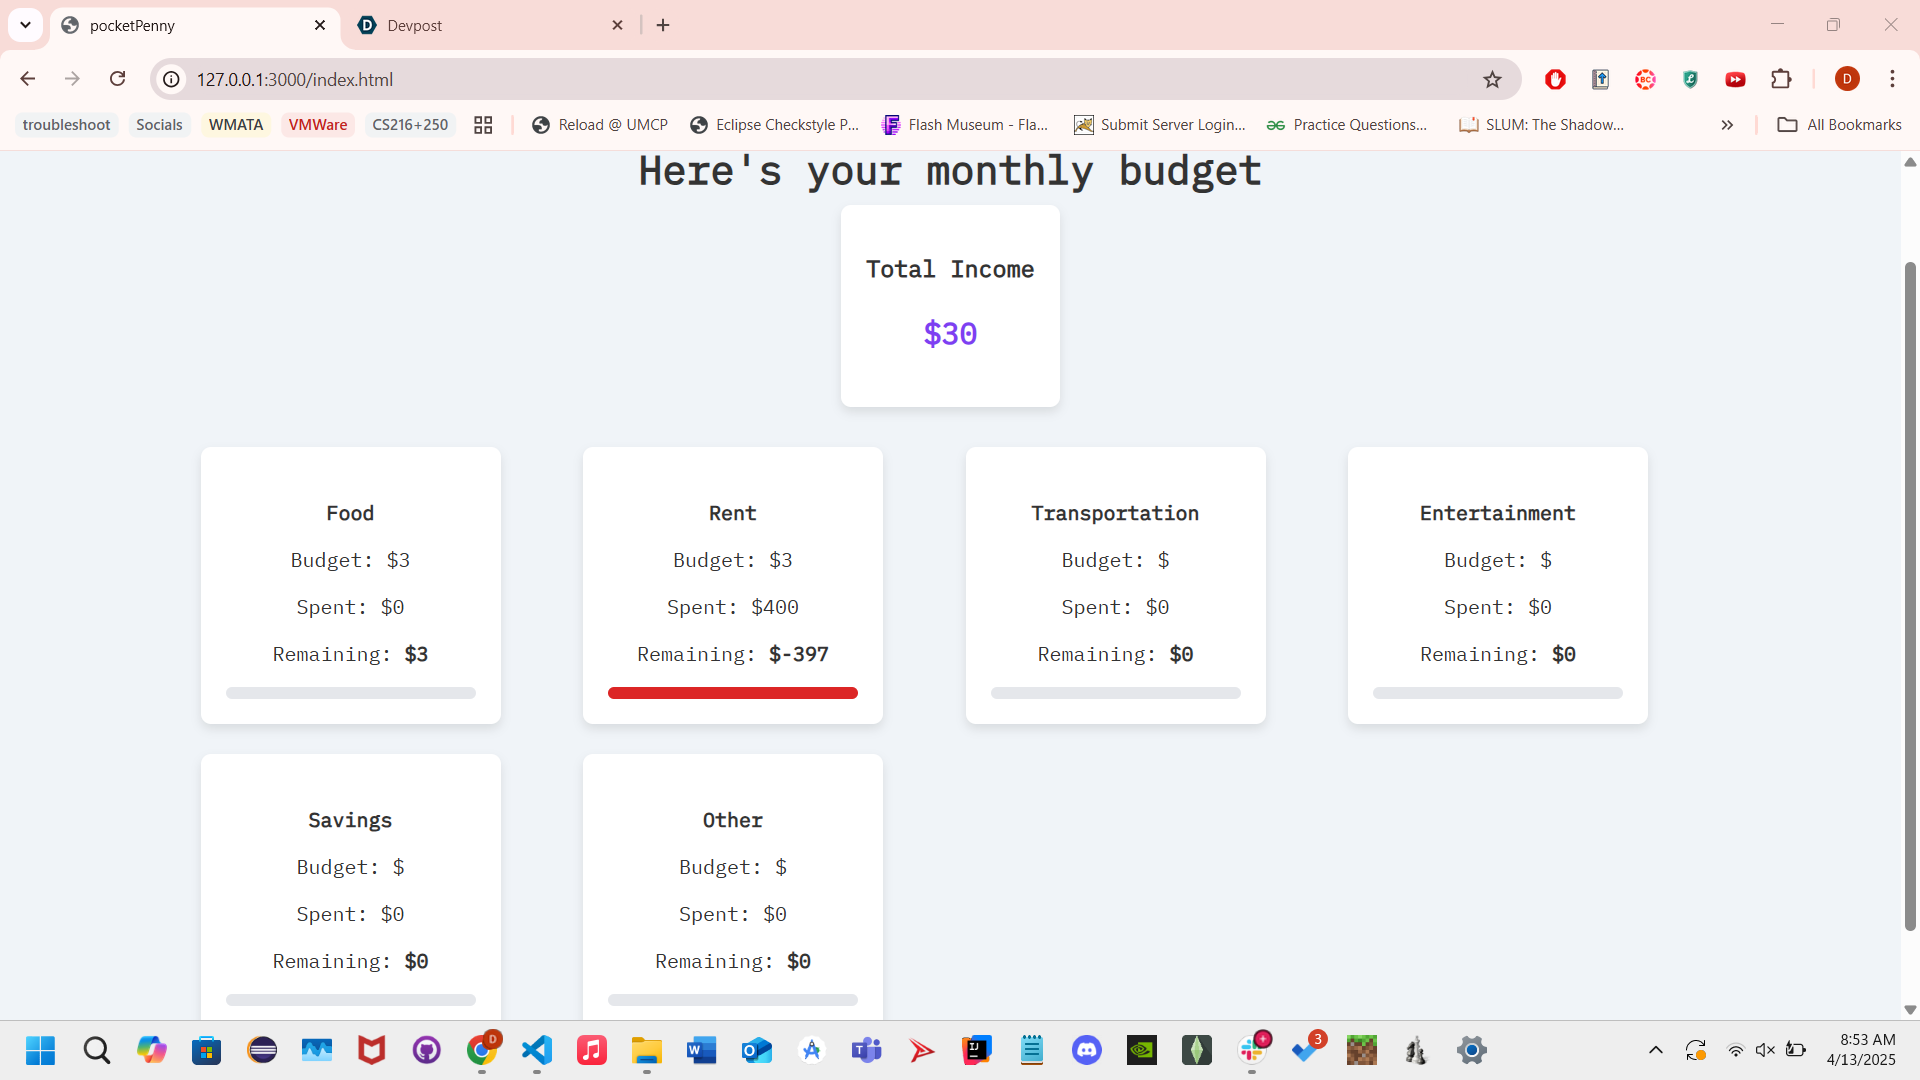
Task: Click the Rent red progress bar
Action: [732, 693]
